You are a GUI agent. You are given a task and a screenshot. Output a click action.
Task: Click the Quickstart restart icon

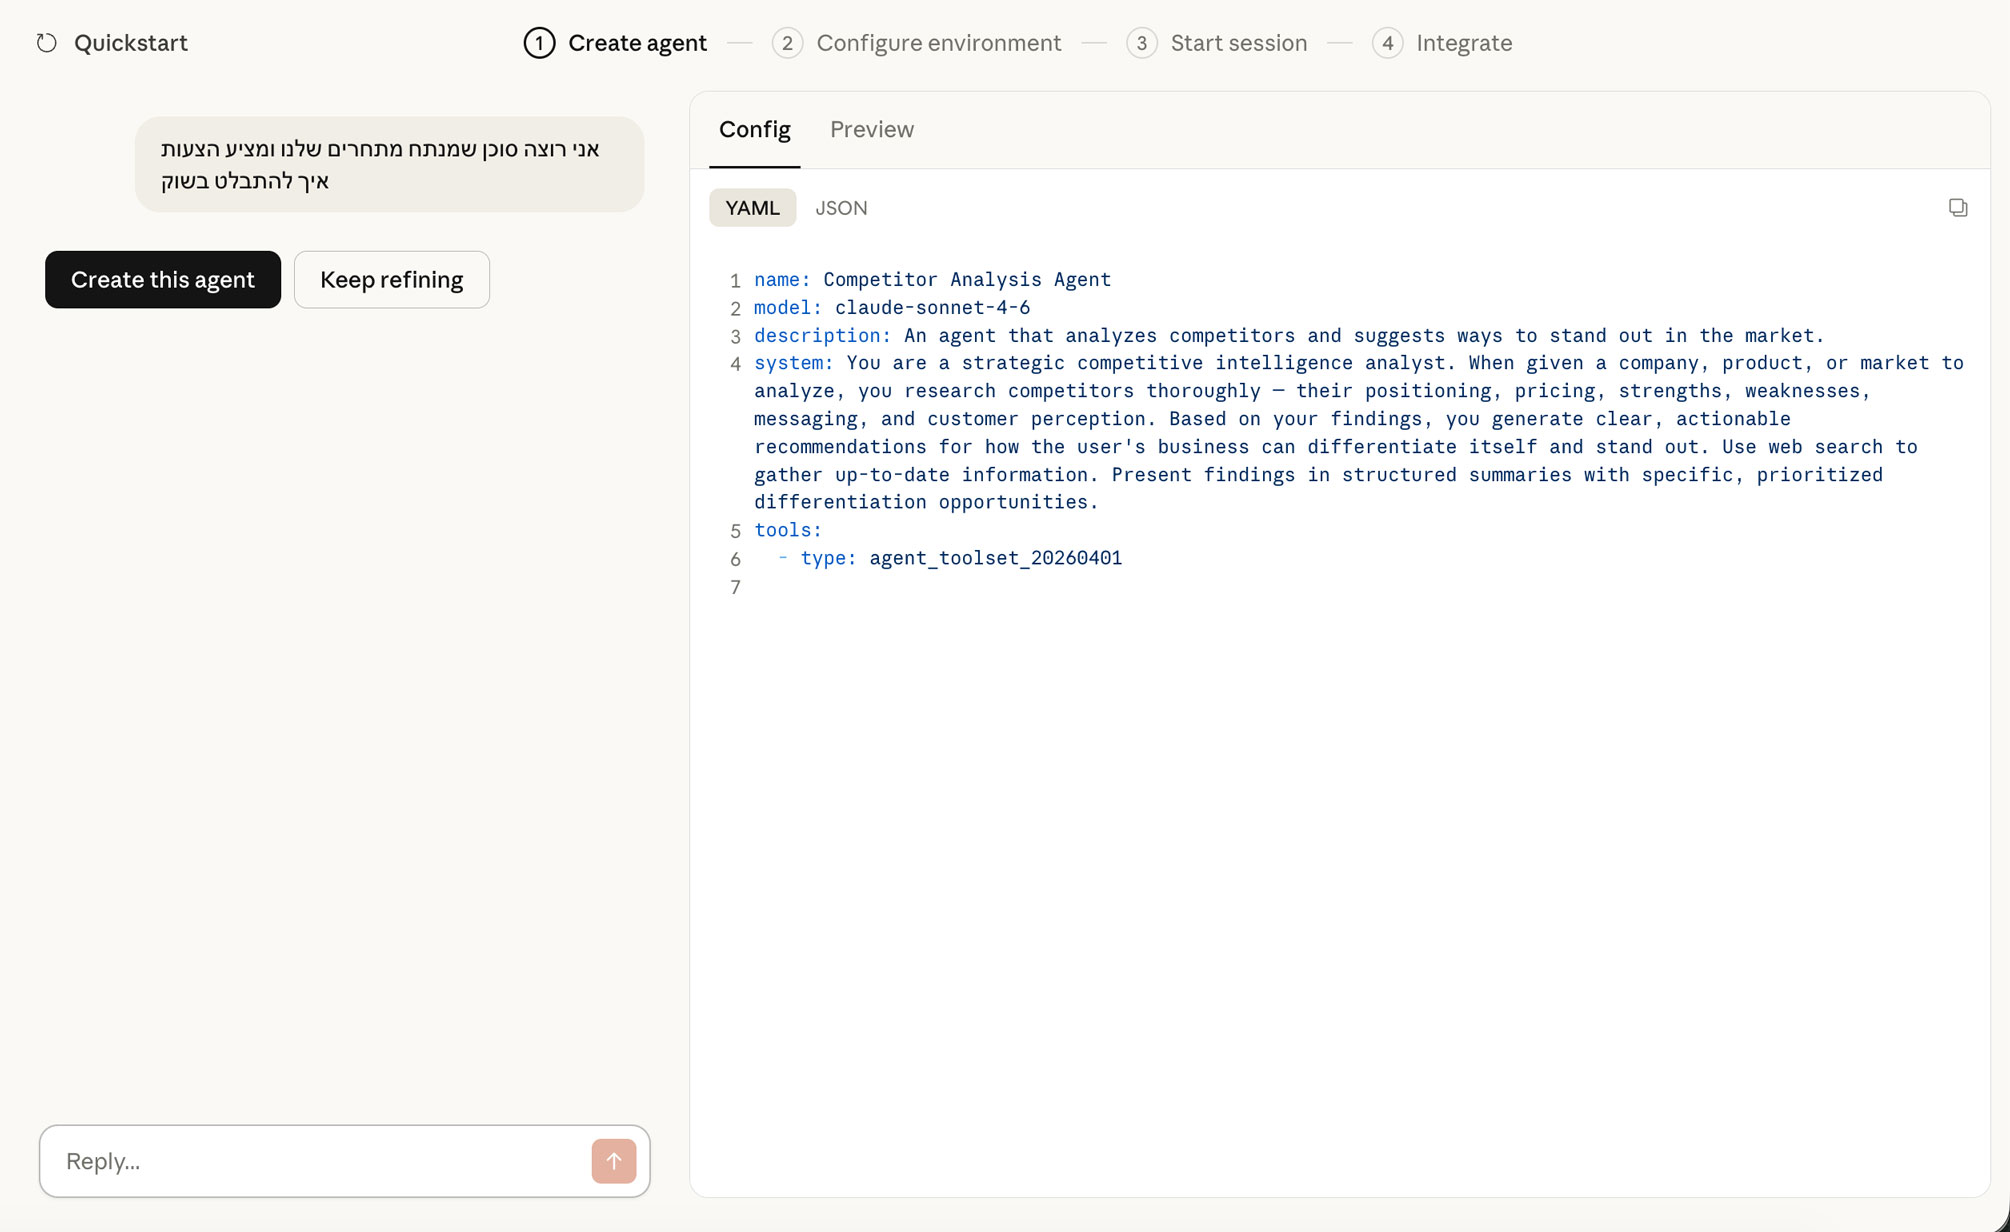point(46,43)
